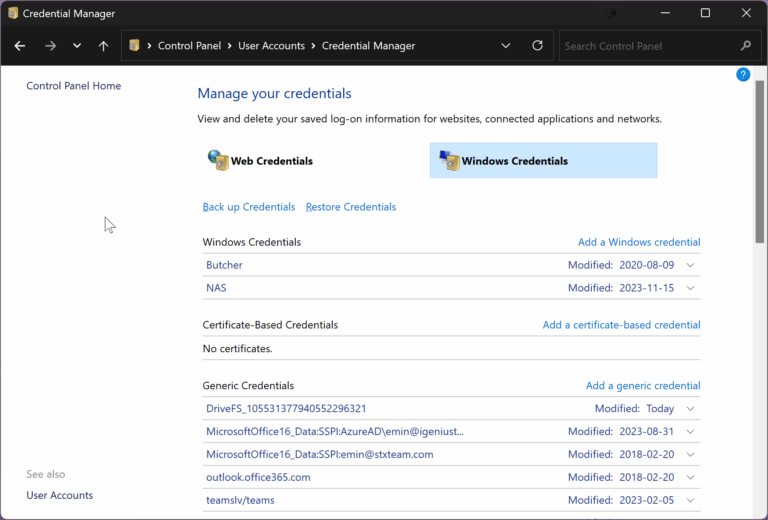The width and height of the screenshot is (768, 520).
Task: Open MicrosoftOffice16_Data:SSPI:AzureAD entry
Action: [x=335, y=431]
